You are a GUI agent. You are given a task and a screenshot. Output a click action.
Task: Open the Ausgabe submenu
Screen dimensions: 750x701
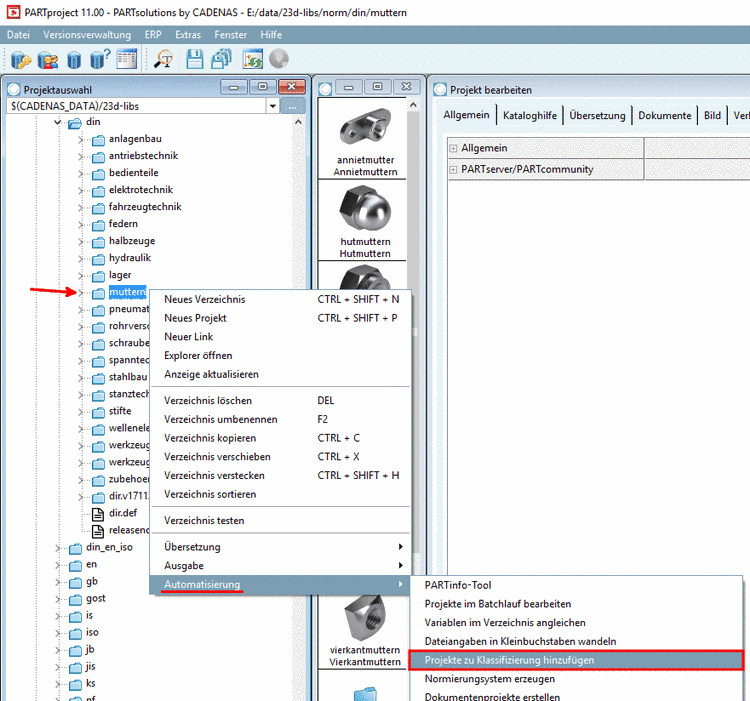(281, 565)
